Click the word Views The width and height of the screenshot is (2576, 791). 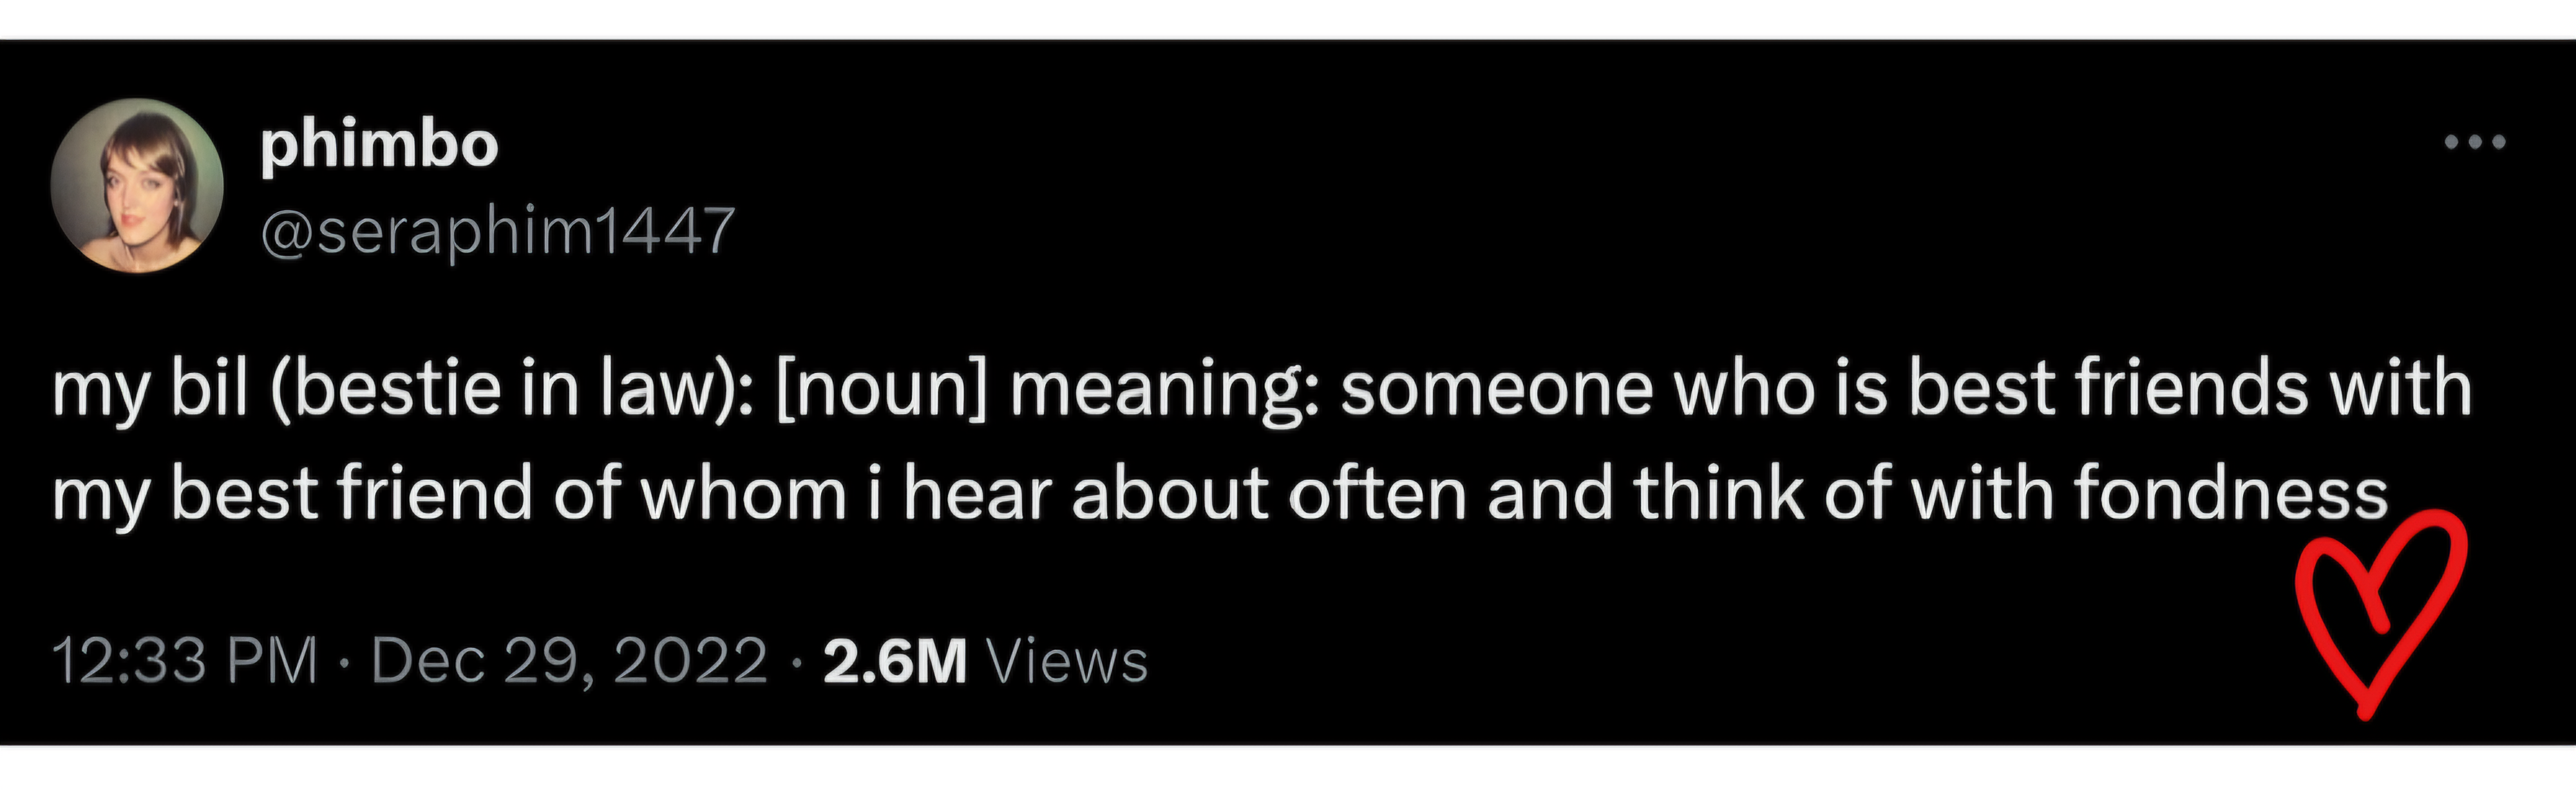[x=1067, y=661]
